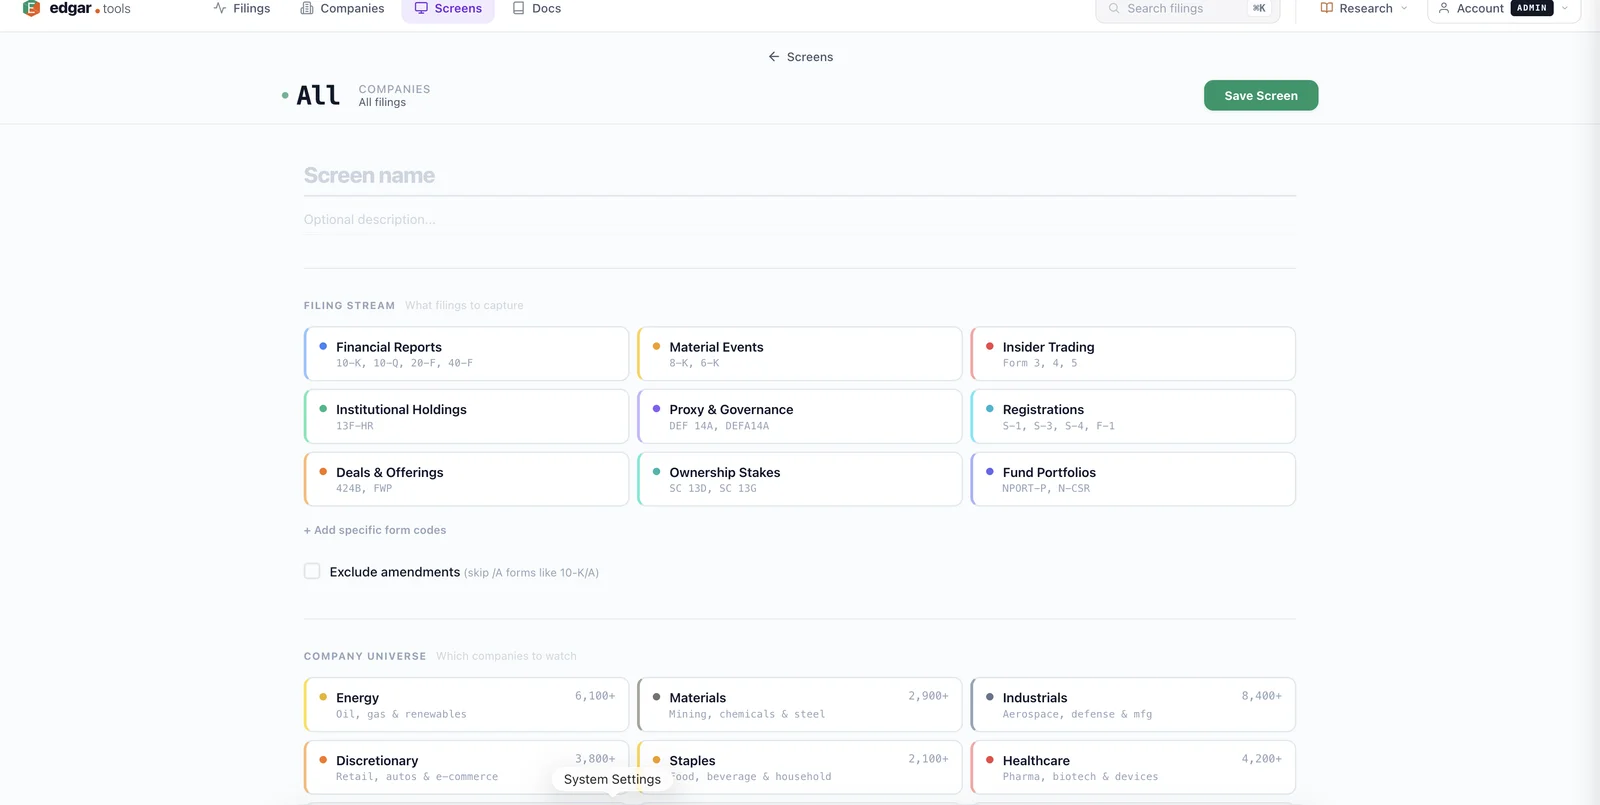Focus the Search filings field

(x=1187, y=8)
